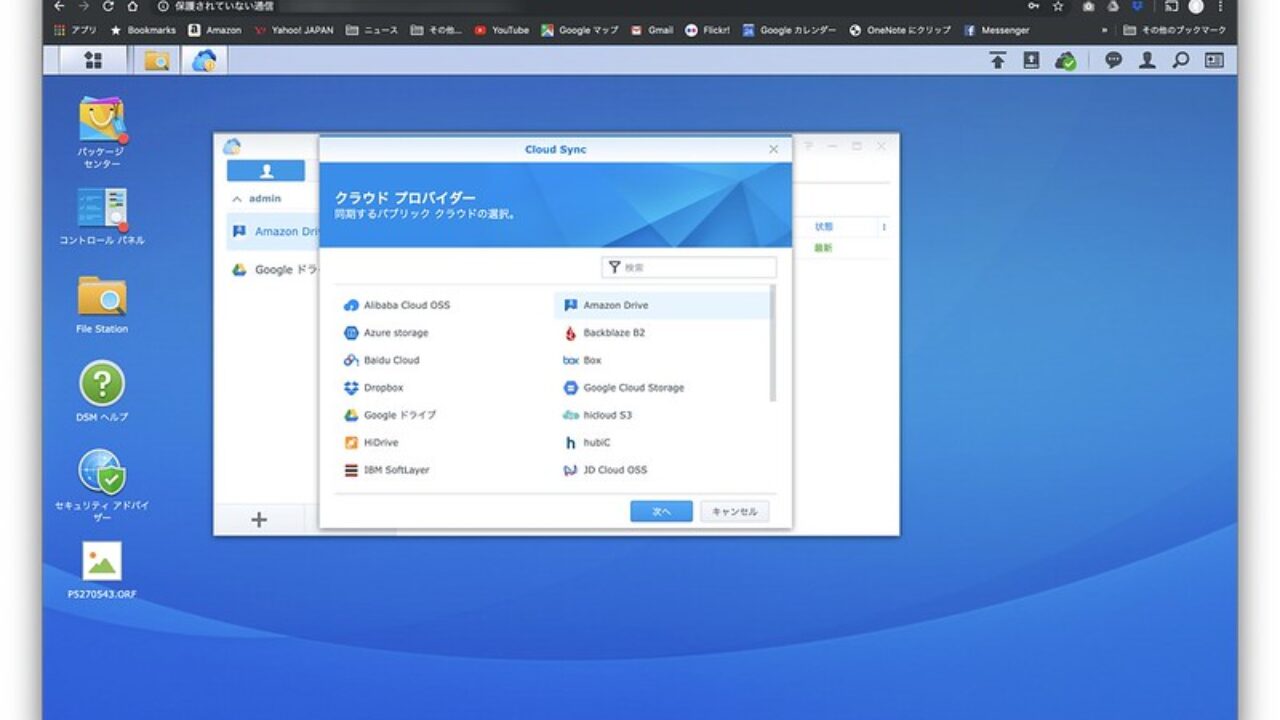This screenshot has width=1280, height=720.
Task: Show more bookmarks with the overflow chevron
Action: pyautogui.click(x=1104, y=30)
